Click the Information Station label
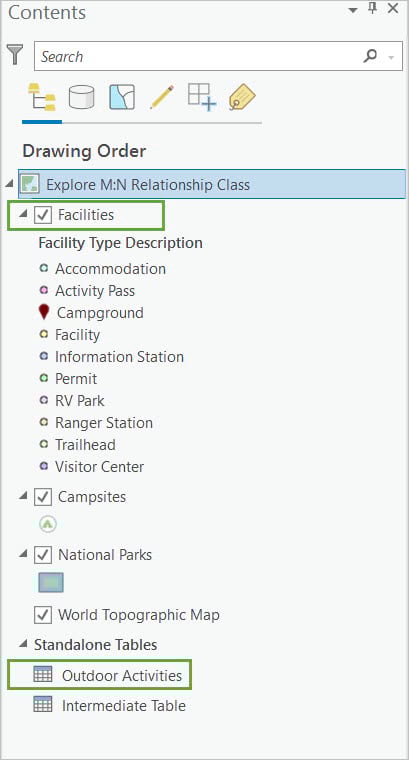Image resolution: width=409 pixels, height=760 pixels. click(120, 357)
